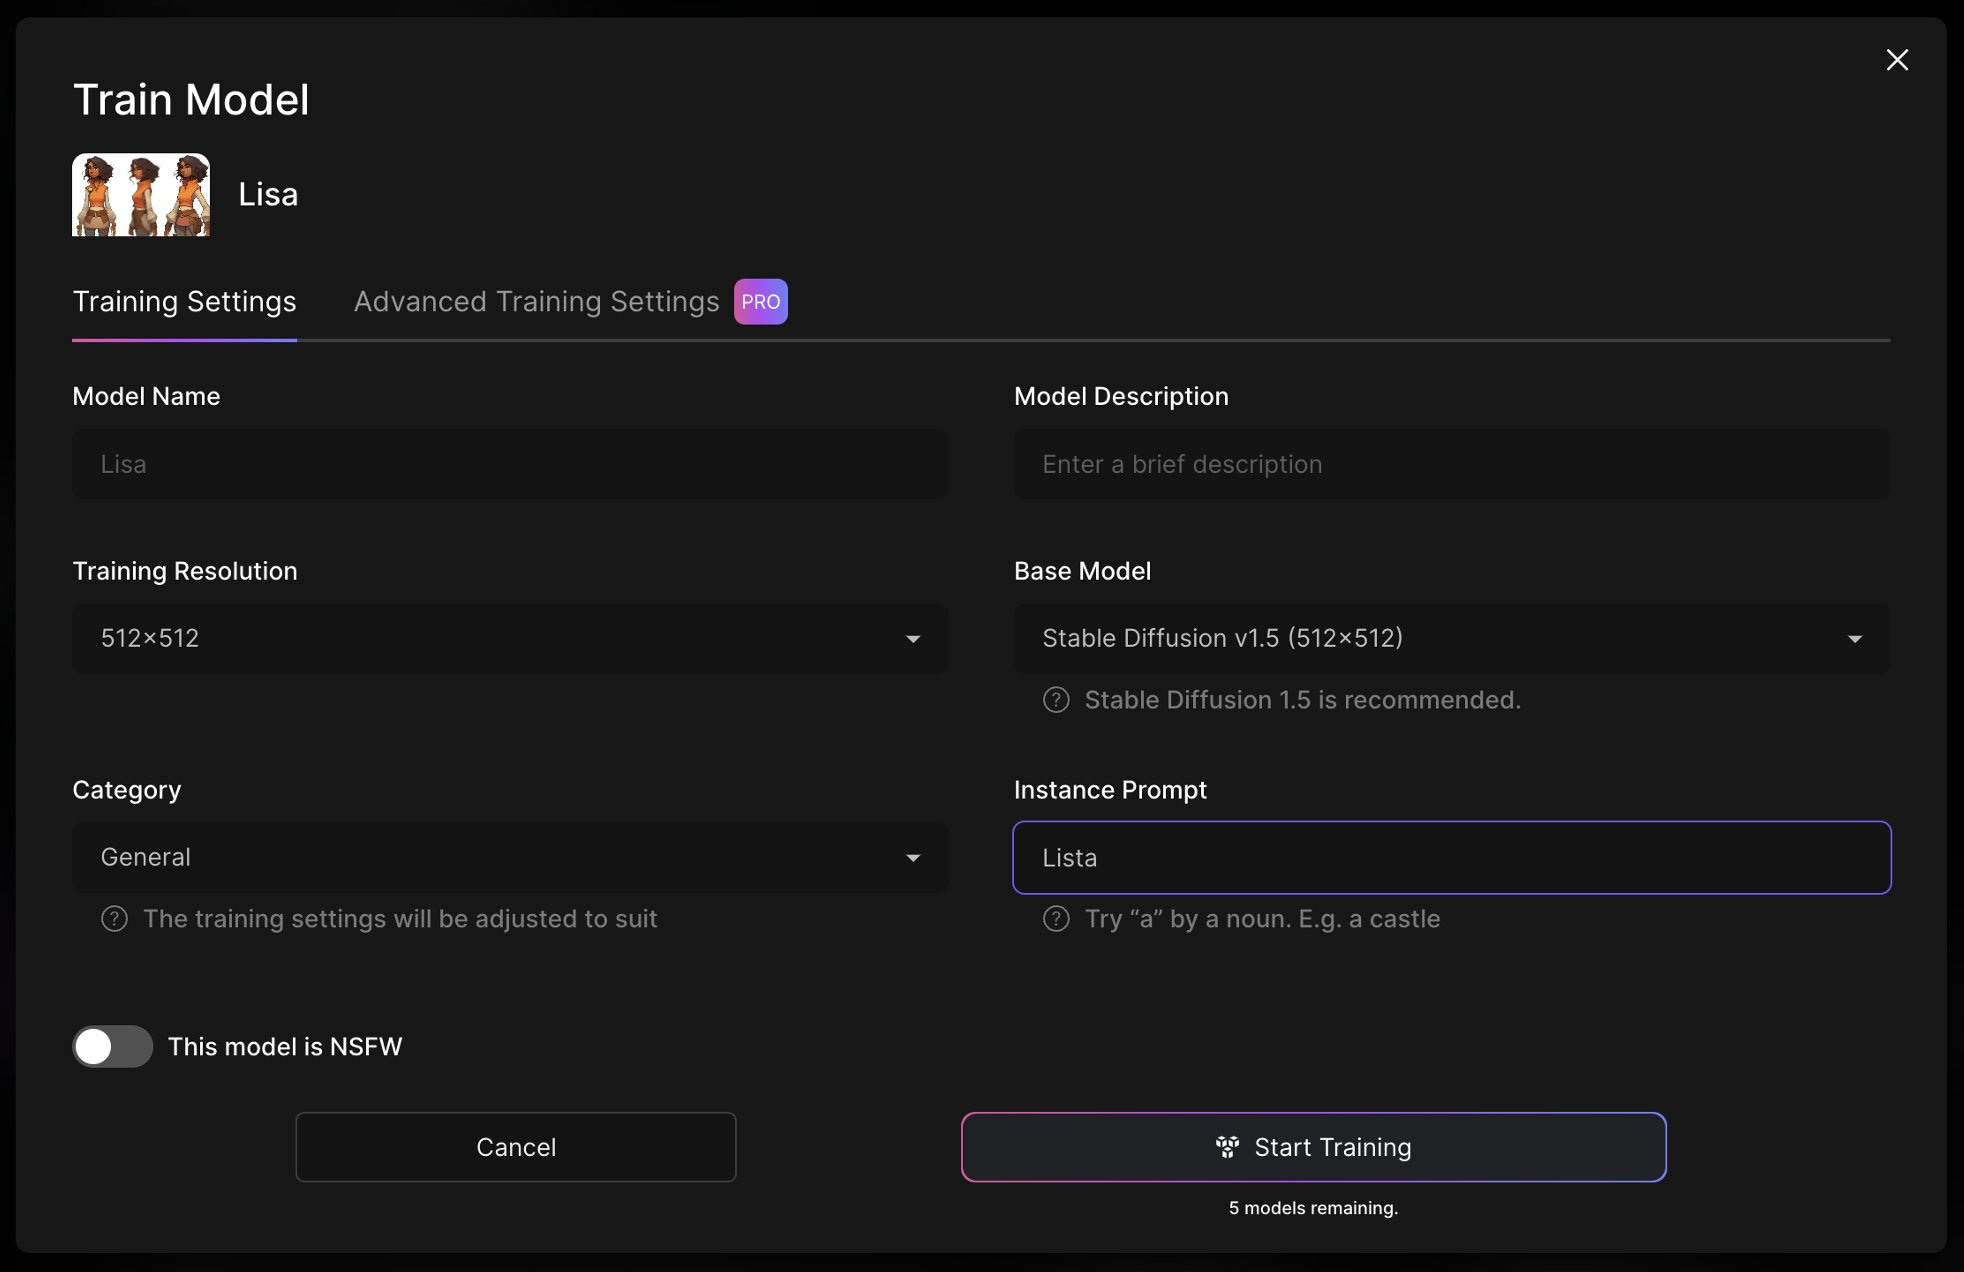Click 'Stable Diffusion 1.5 is recommended.' hint

(x=1302, y=700)
